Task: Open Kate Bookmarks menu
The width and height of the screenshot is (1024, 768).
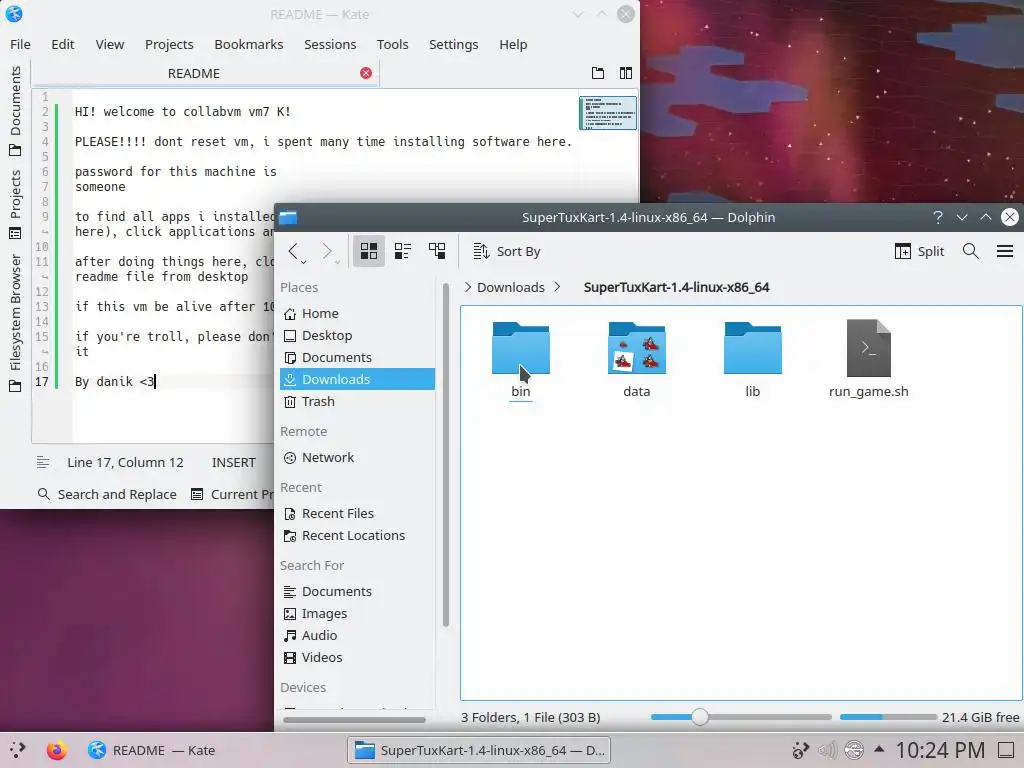Action: 249,44
